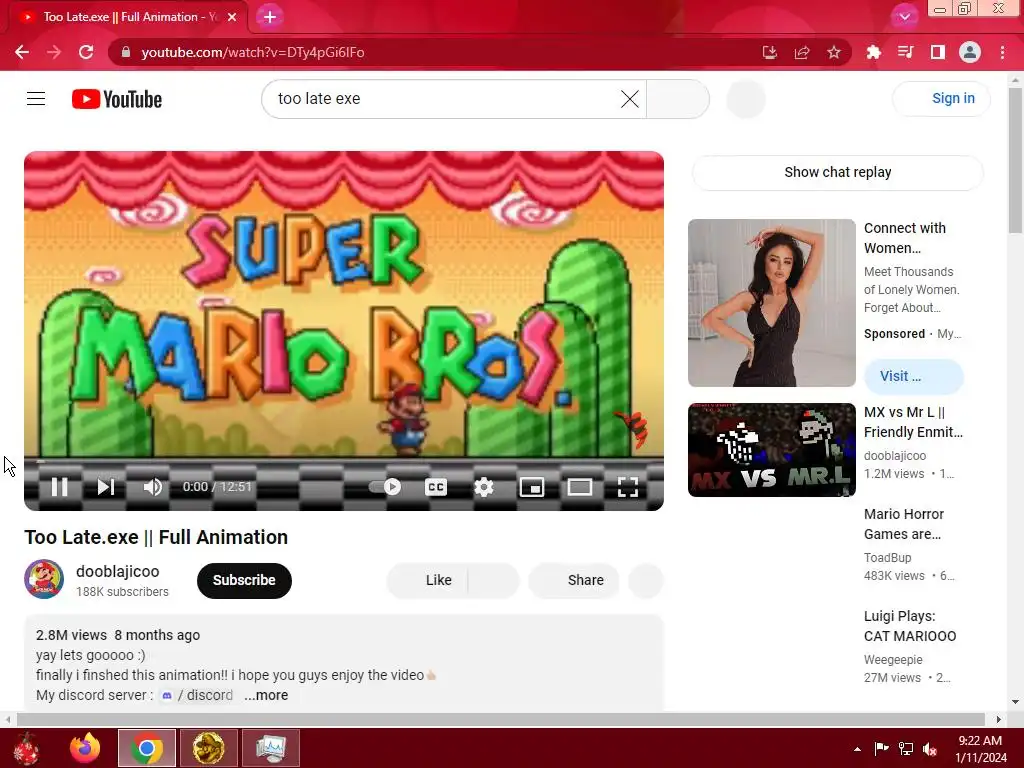The width and height of the screenshot is (1024, 768).
Task: Bookmark this page with star icon
Action: pyautogui.click(x=833, y=52)
